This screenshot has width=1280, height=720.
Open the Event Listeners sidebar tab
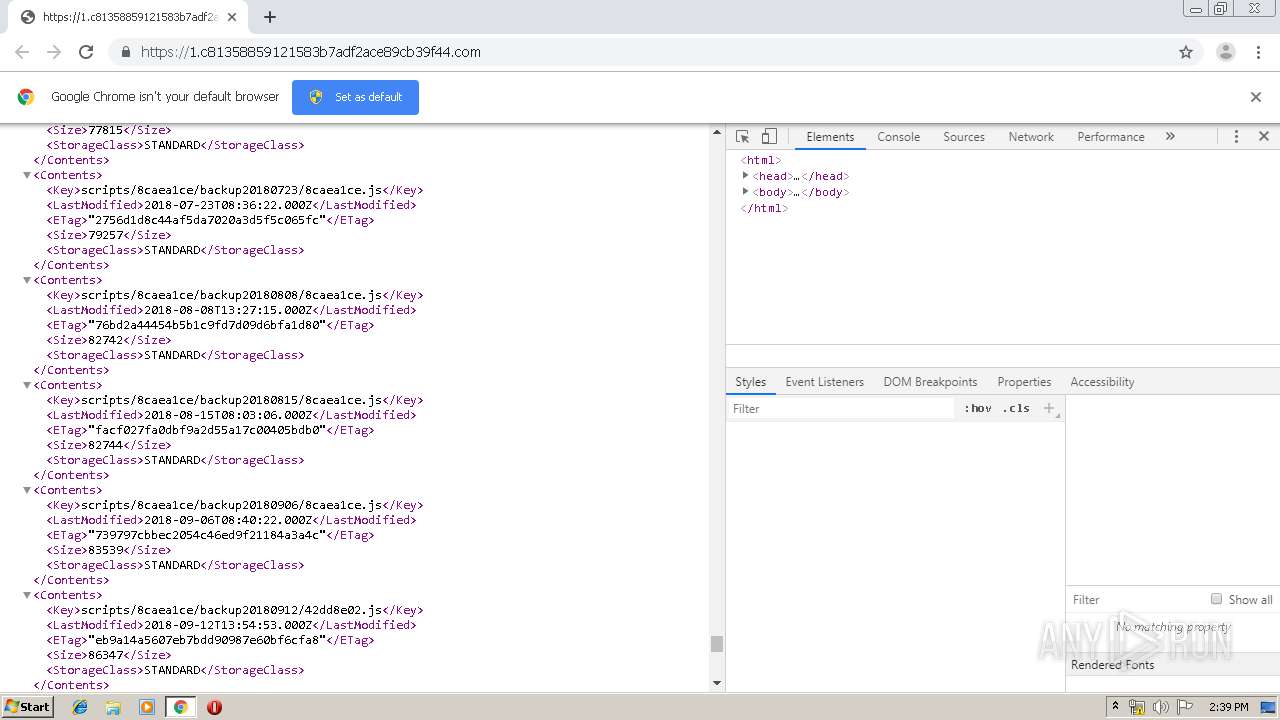pyautogui.click(x=824, y=382)
